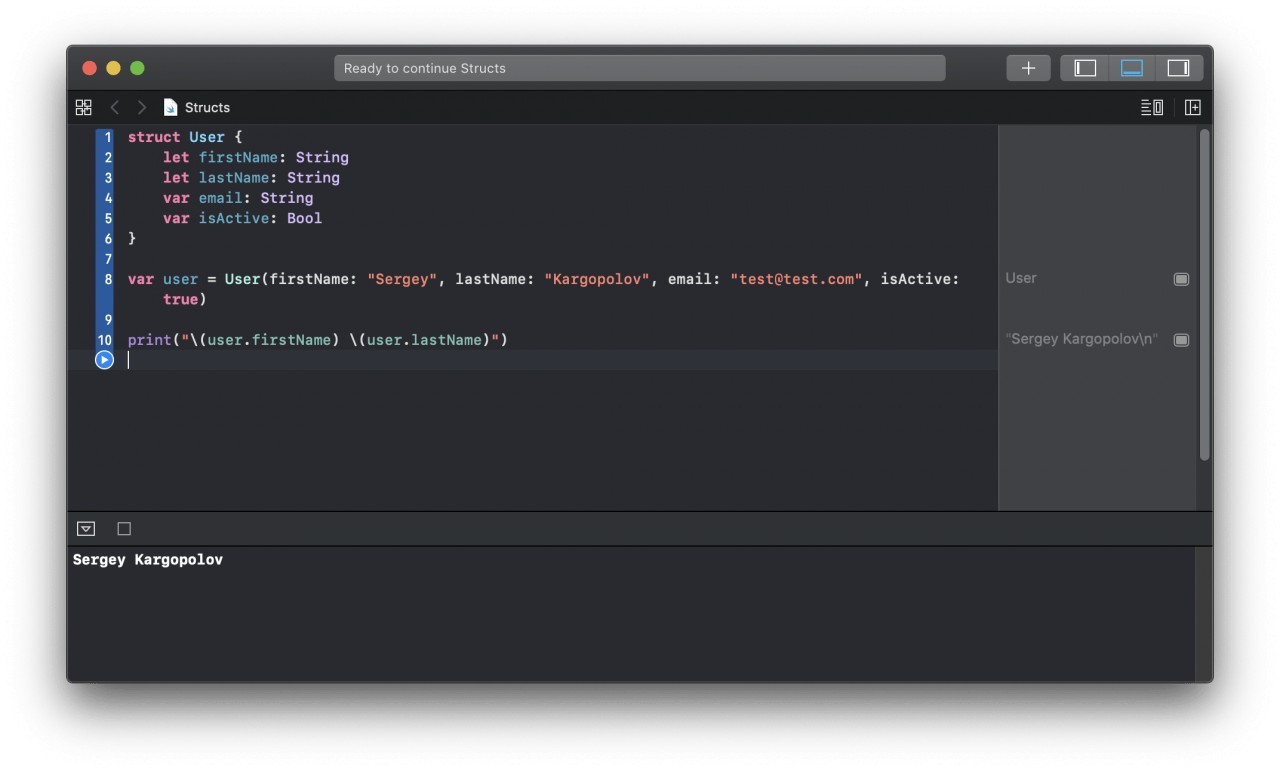Toggle the right inspector panel

click(1178, 68)
